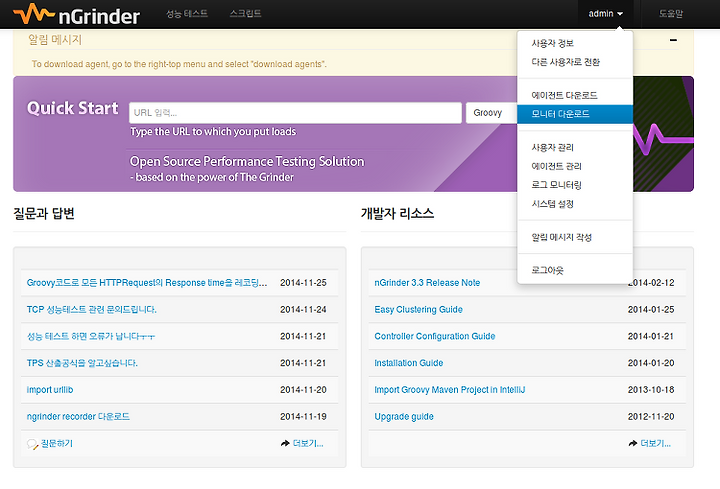Image resolution: width=720 pixels, height=489 pixels.
Task: Collapse the 알림 메시지 panel with minus icon
Action: (x=673, y=40)
